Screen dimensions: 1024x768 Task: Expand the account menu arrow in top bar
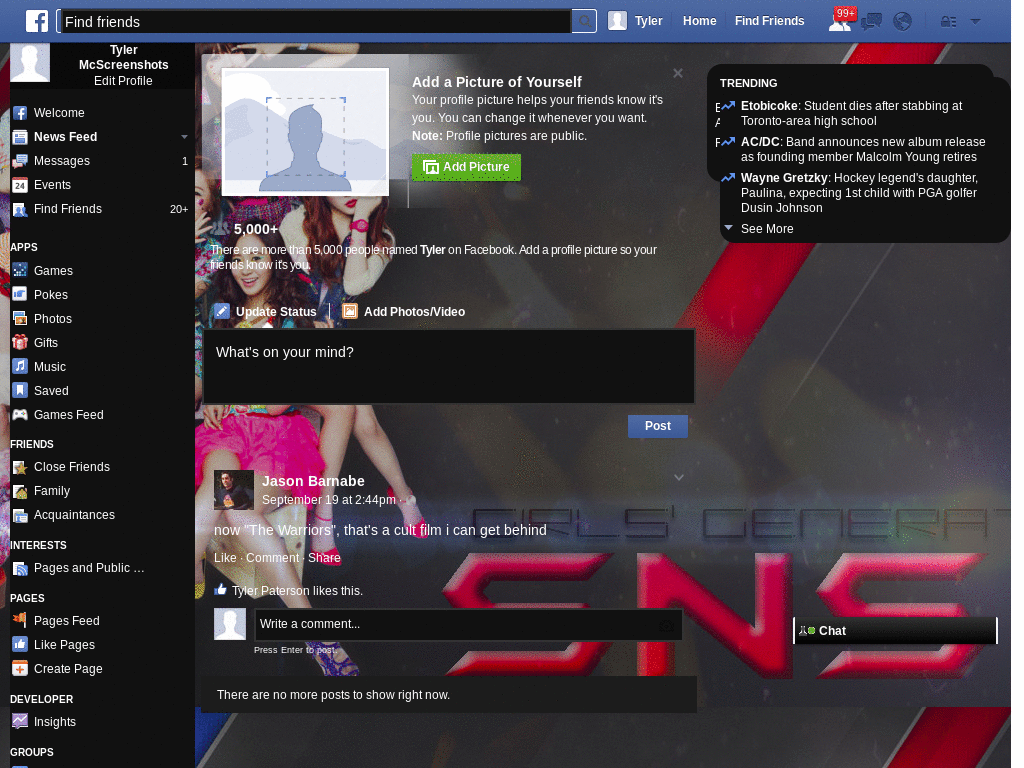tap(976, 22)
